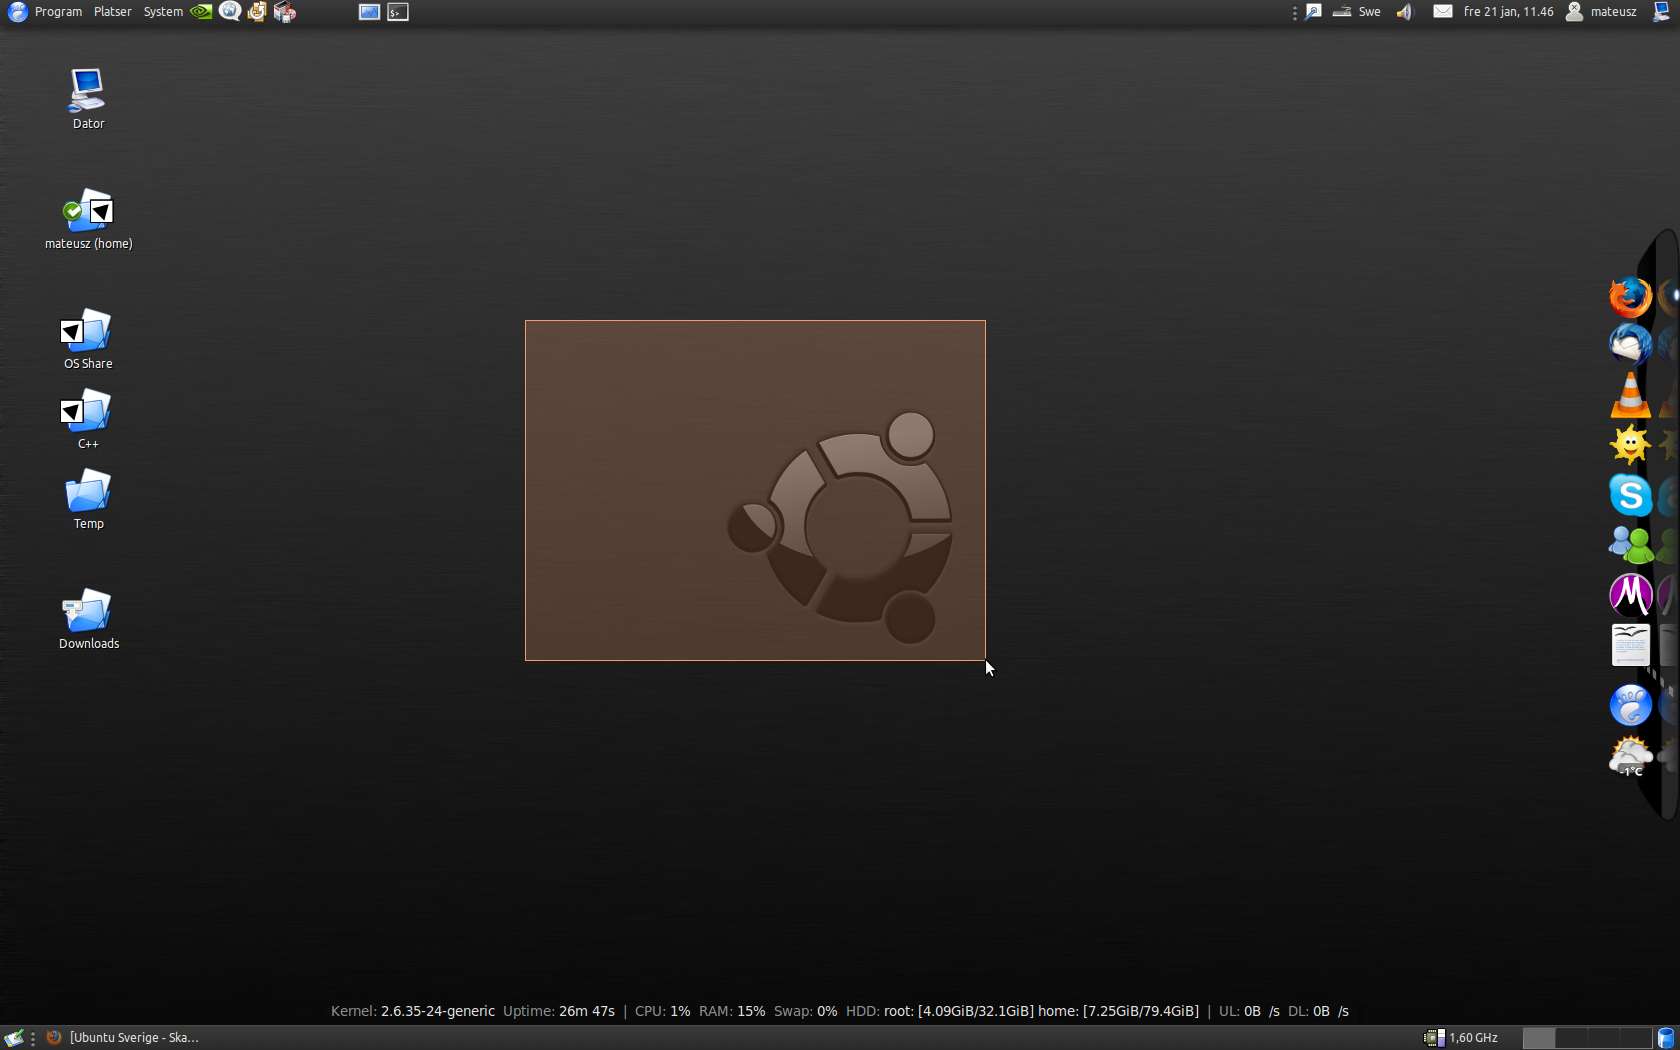
Task: Click the computer icon at top-right panel corner
Action: [1663, 12]
